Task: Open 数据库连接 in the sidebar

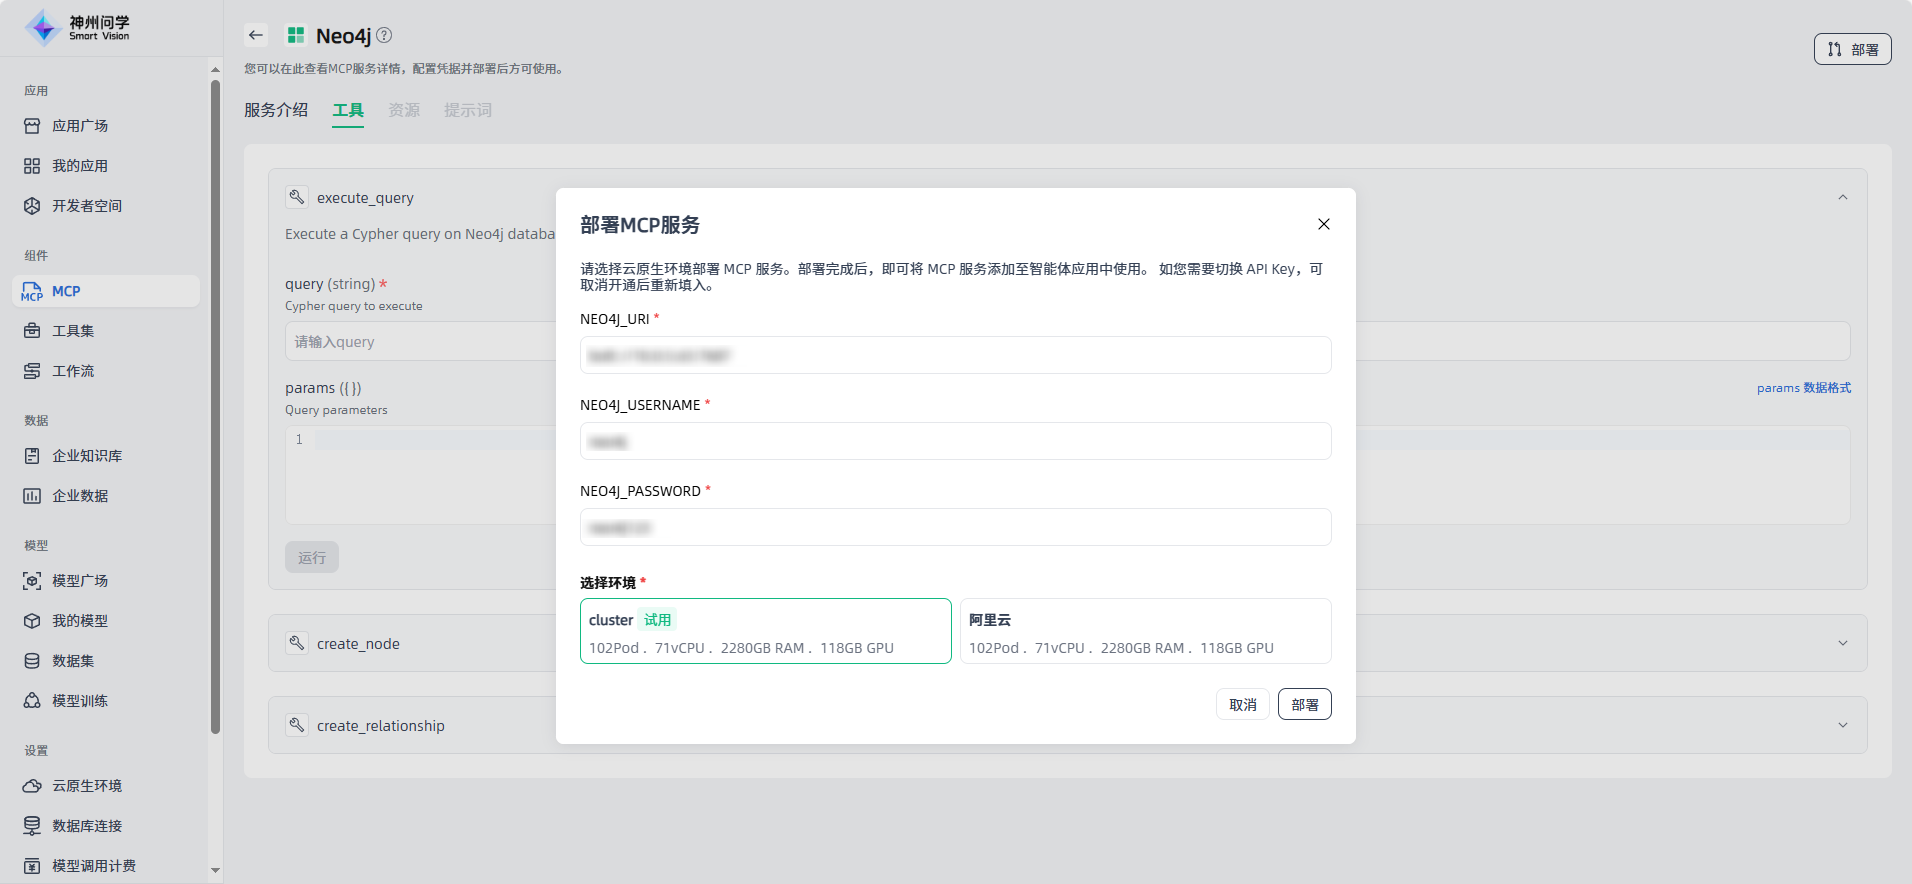Action: pos(87,826)
